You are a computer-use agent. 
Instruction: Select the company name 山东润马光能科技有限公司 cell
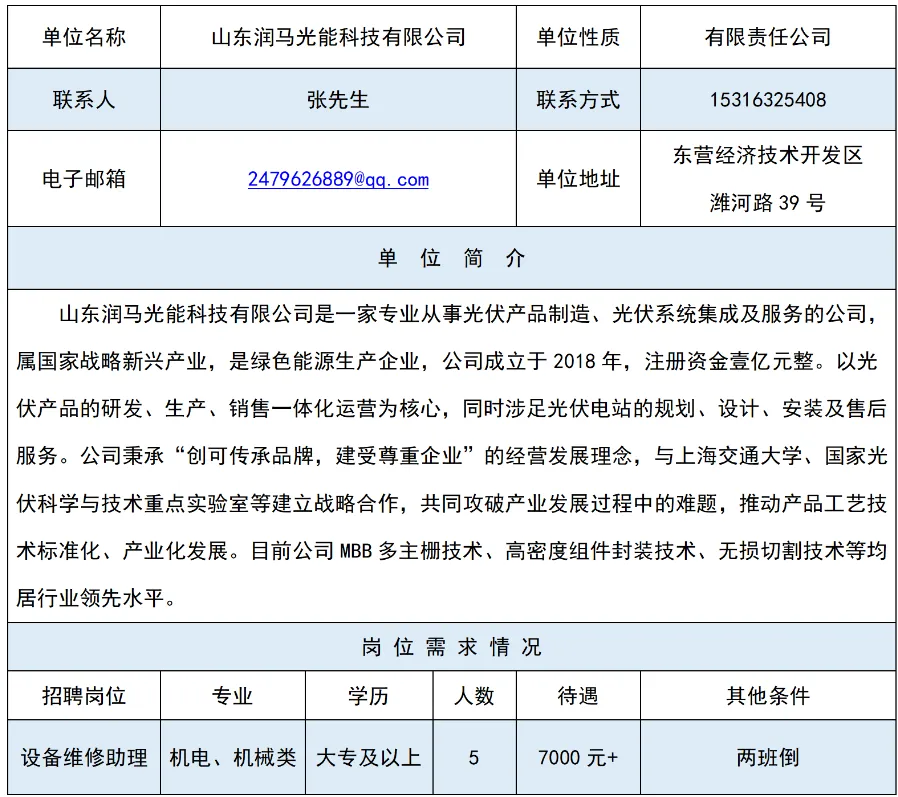click(x=338, y=37)
